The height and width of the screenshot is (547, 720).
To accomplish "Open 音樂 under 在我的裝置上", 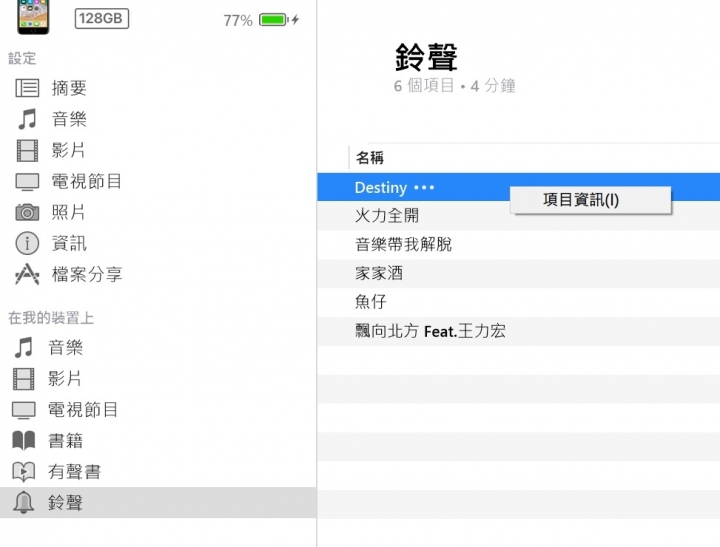I will point(66,347).
